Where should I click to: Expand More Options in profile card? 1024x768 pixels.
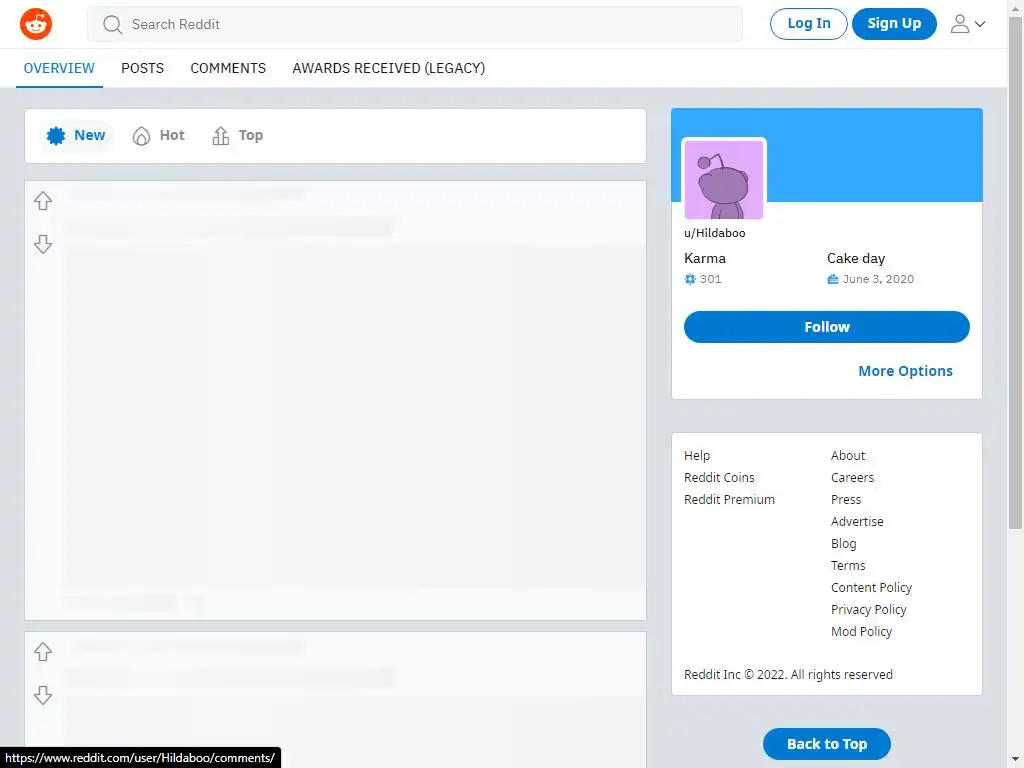tap(905, 371)
